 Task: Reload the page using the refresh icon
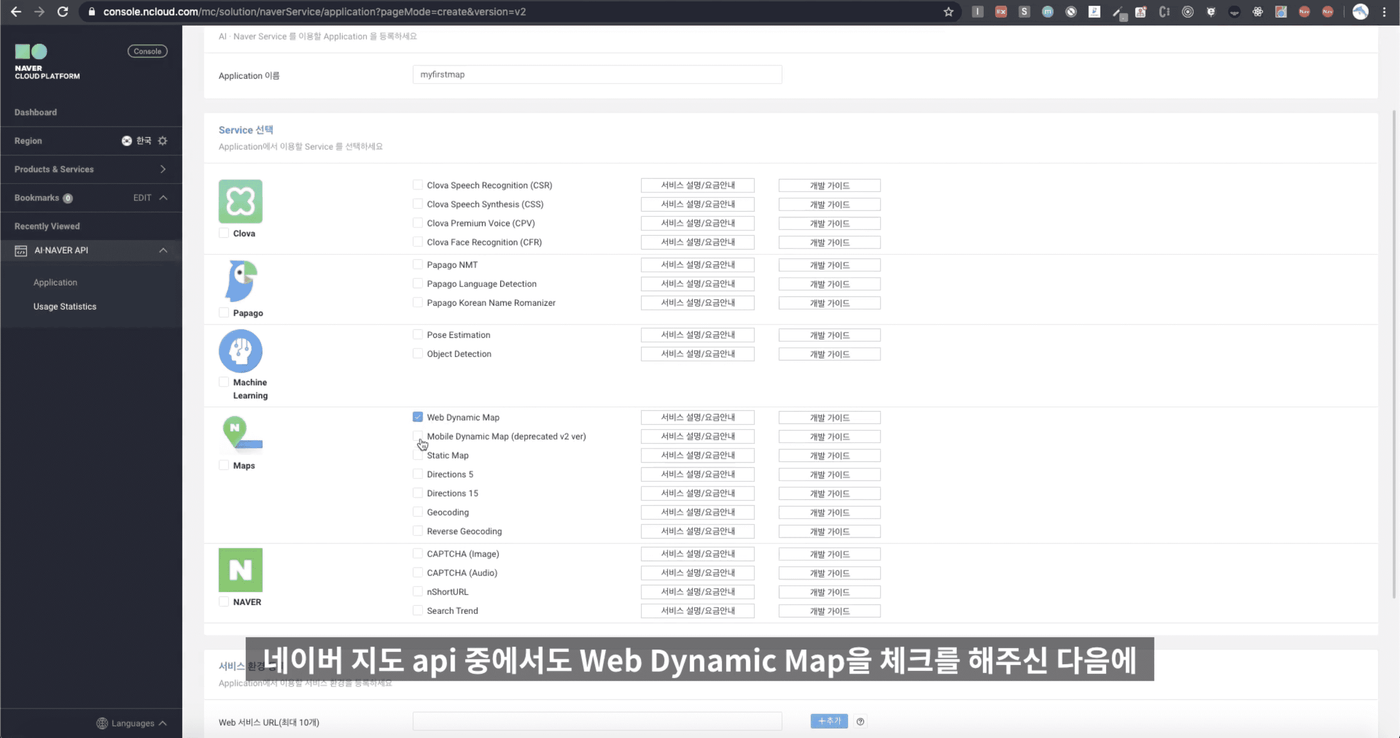[x=63, y=12]
